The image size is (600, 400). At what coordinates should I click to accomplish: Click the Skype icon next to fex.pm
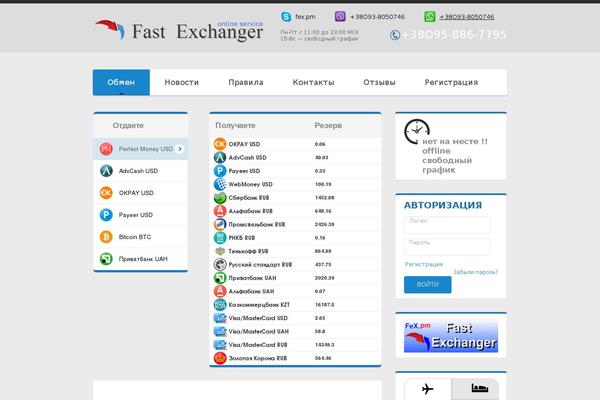click(x=286, y=17)
